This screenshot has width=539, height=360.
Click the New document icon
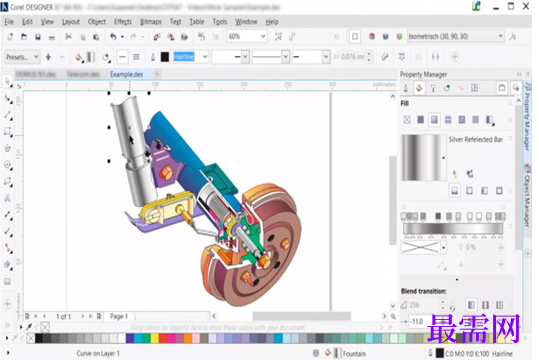10,36
